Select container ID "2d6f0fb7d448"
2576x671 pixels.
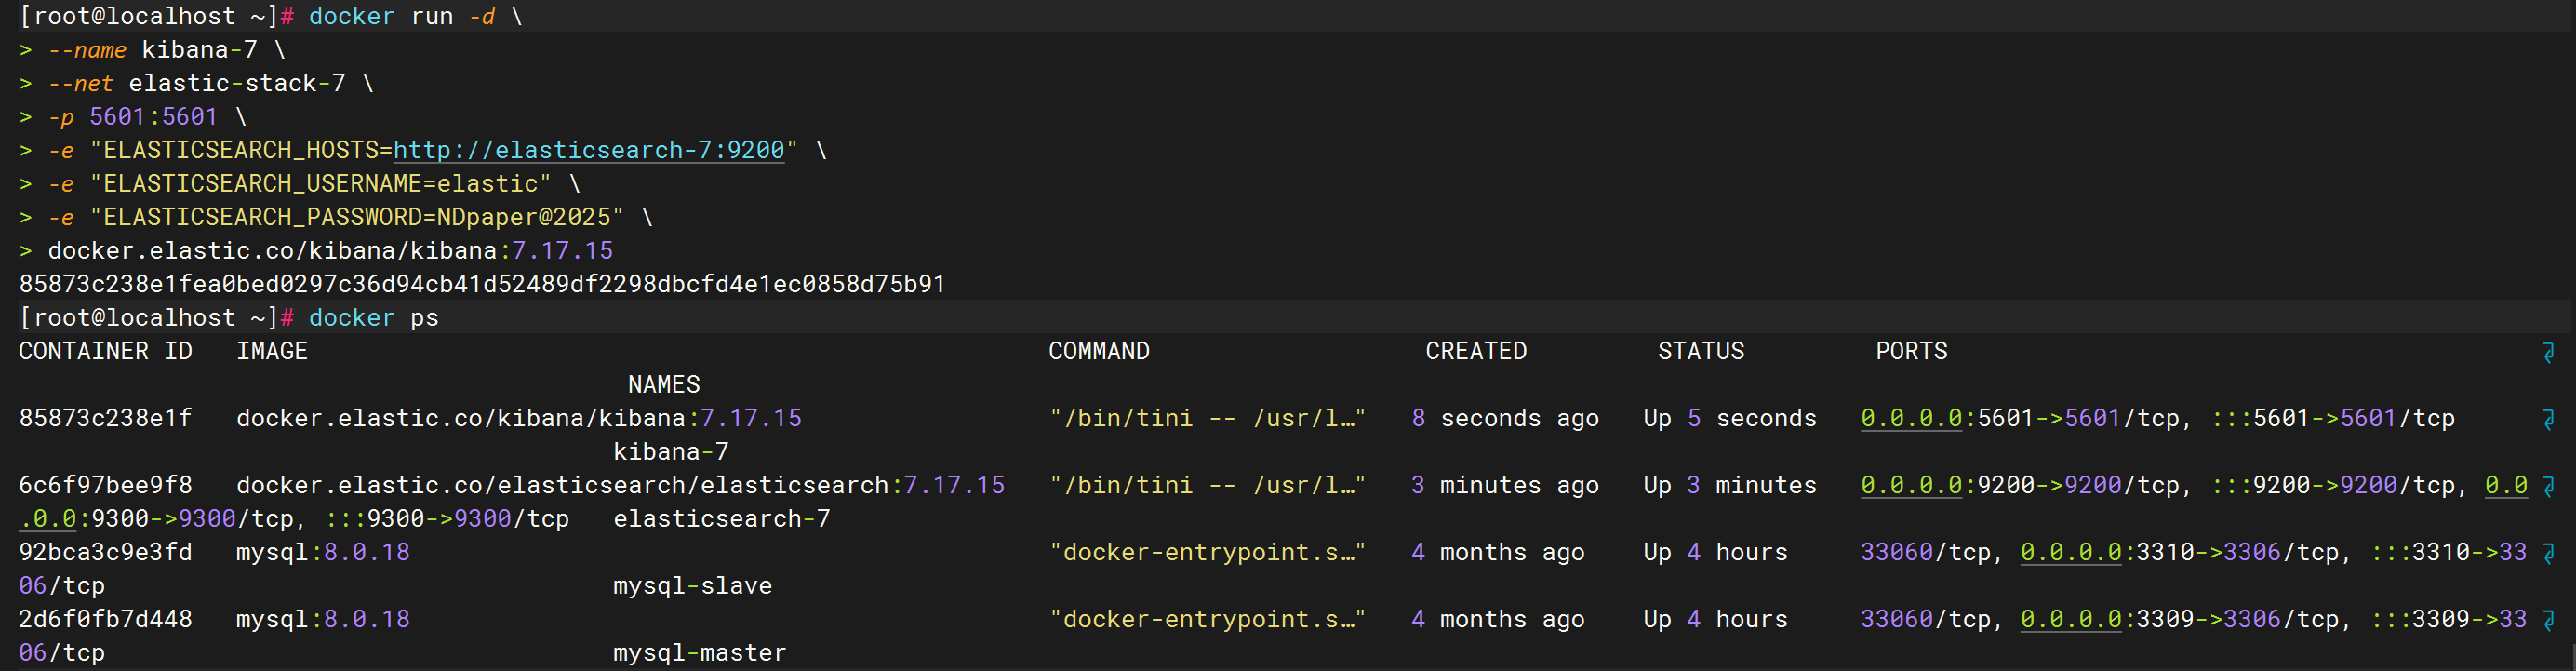pyautogui.click(x=105, y=619)
